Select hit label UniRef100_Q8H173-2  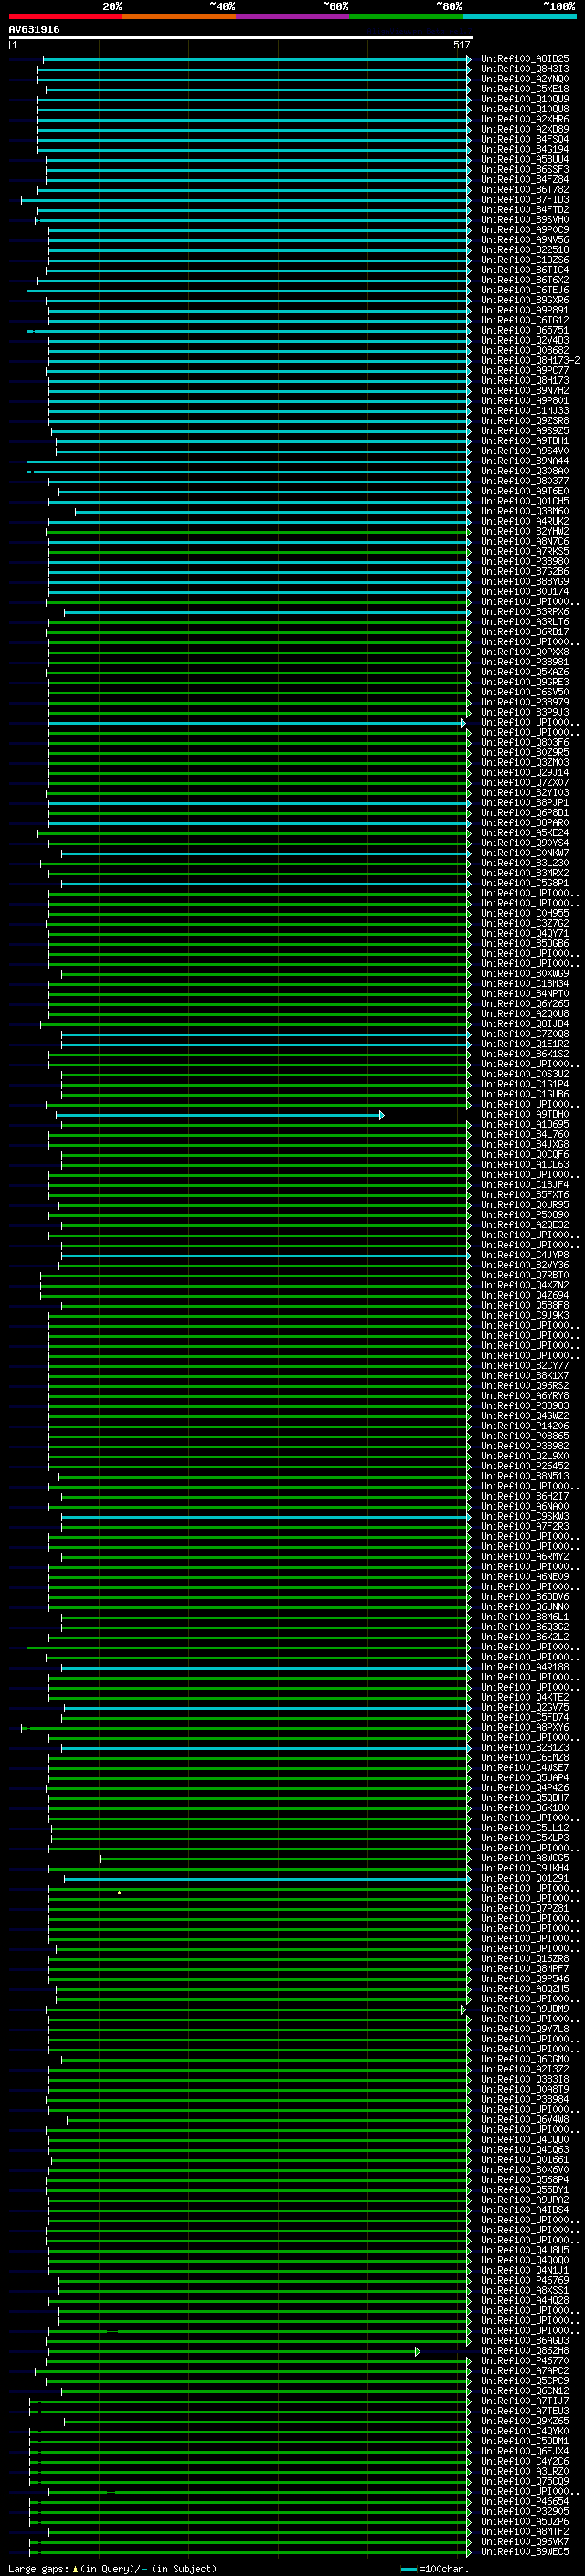531,360
